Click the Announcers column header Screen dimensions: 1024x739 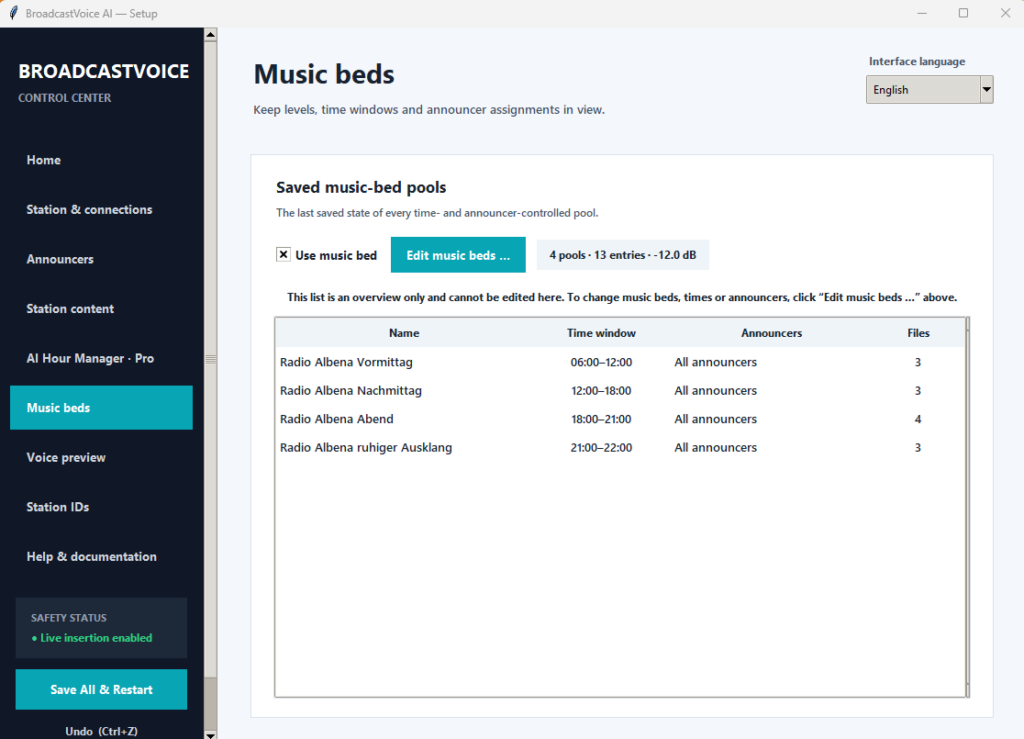(771, 333)
